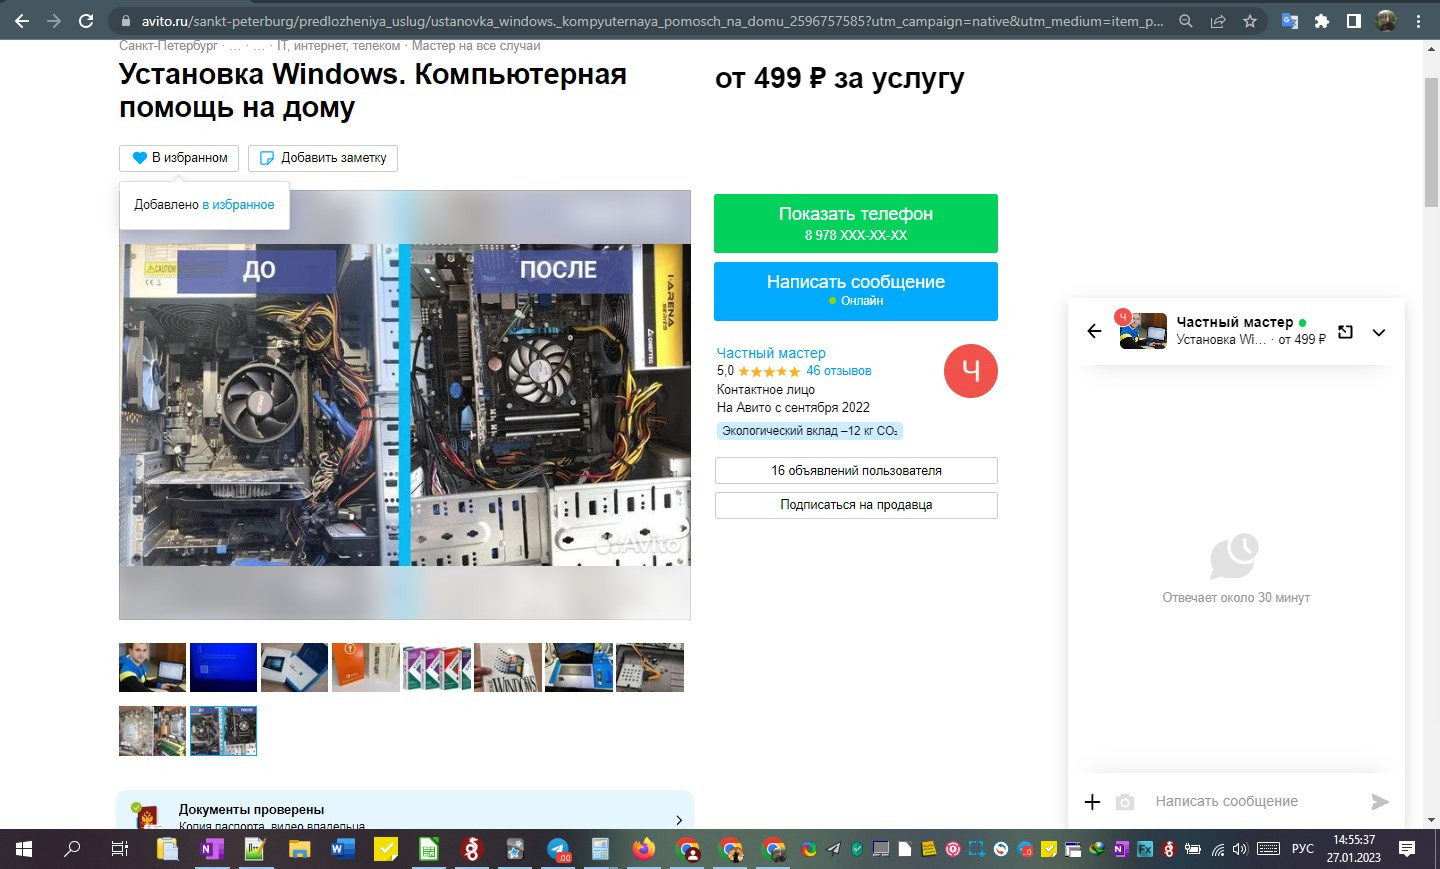Select the orange Office box thumbnail
Viewport: 1440px width, 869px height.
pyautogui.click(x=365, y=667)
